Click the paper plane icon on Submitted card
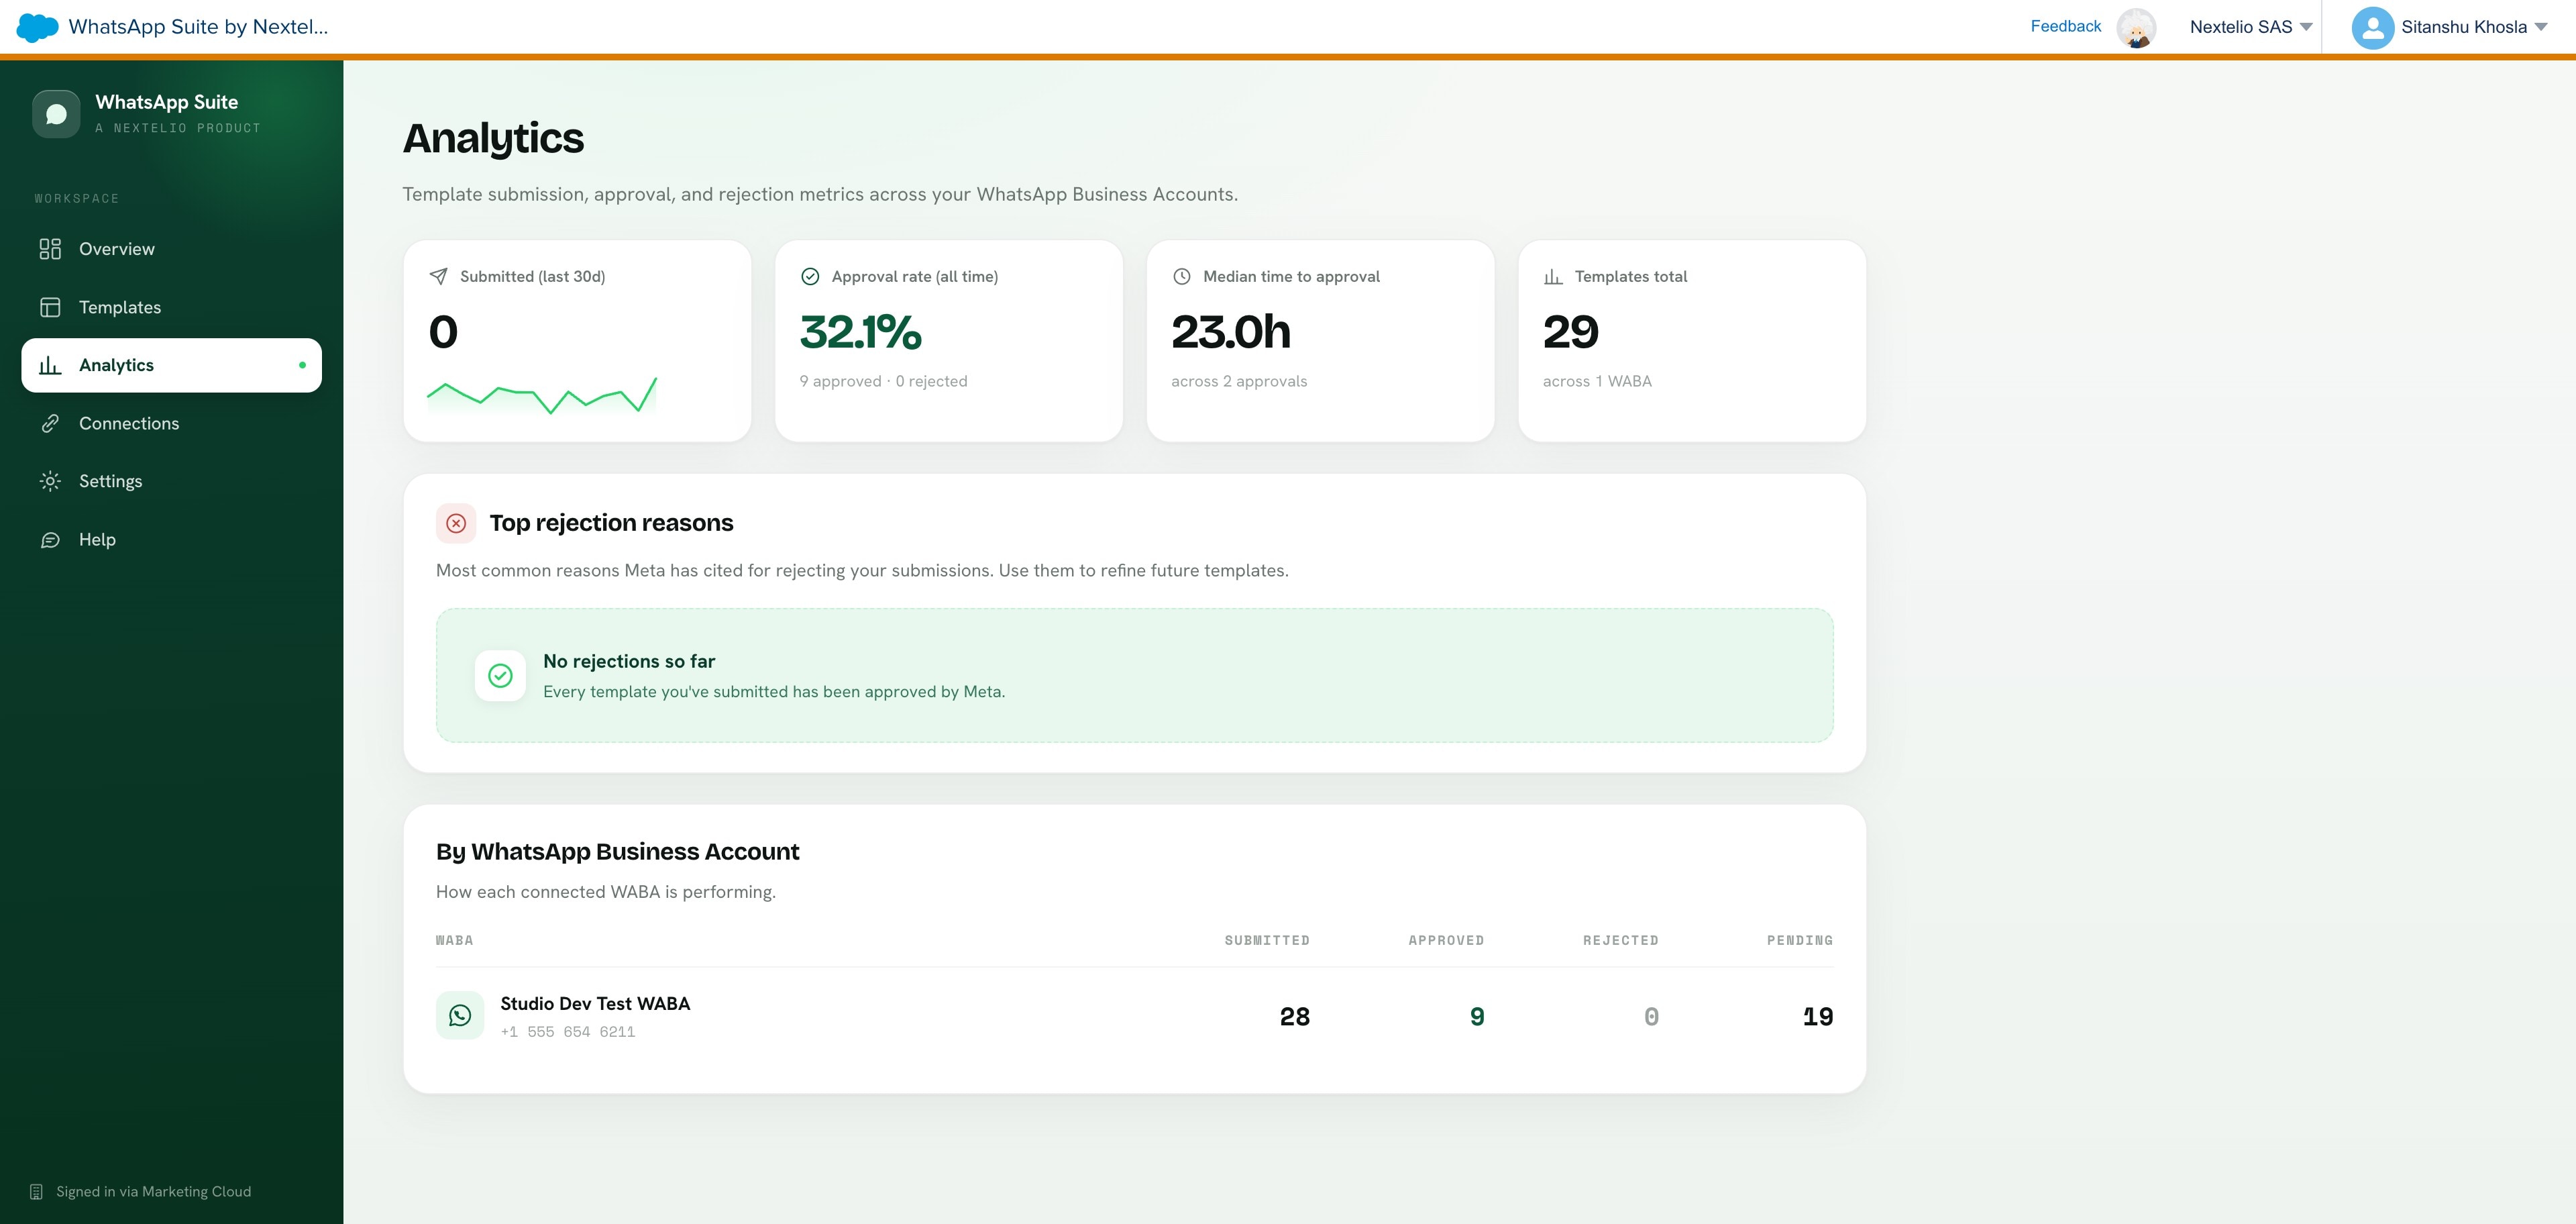 438,276
